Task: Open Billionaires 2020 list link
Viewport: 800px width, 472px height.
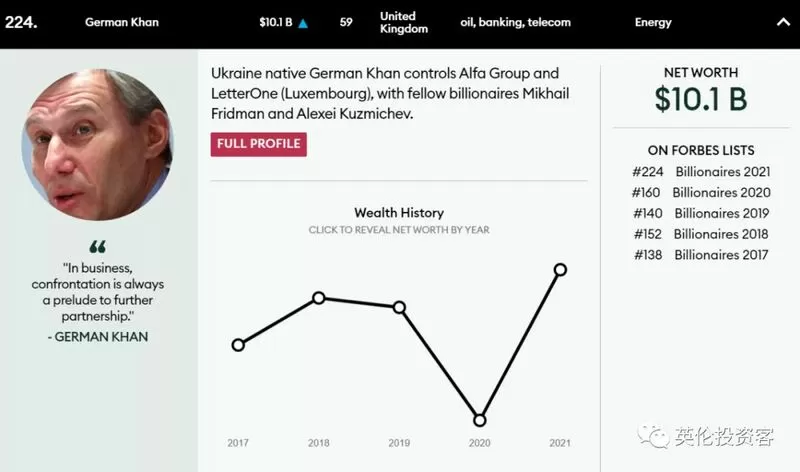Action: 721,193
